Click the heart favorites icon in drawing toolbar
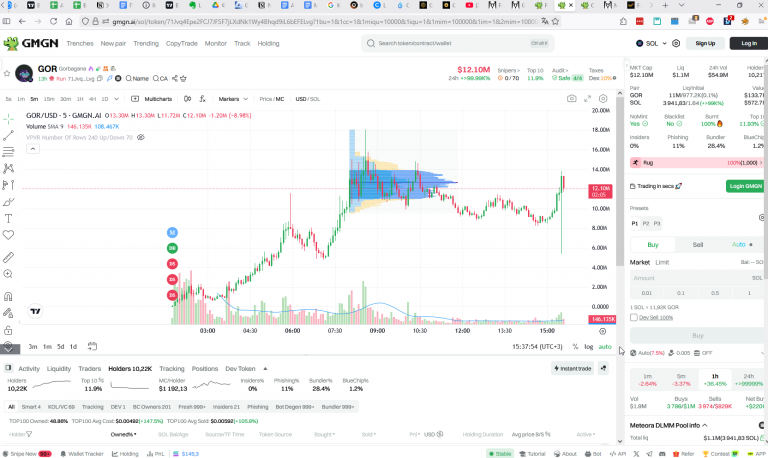 point(8,235)
